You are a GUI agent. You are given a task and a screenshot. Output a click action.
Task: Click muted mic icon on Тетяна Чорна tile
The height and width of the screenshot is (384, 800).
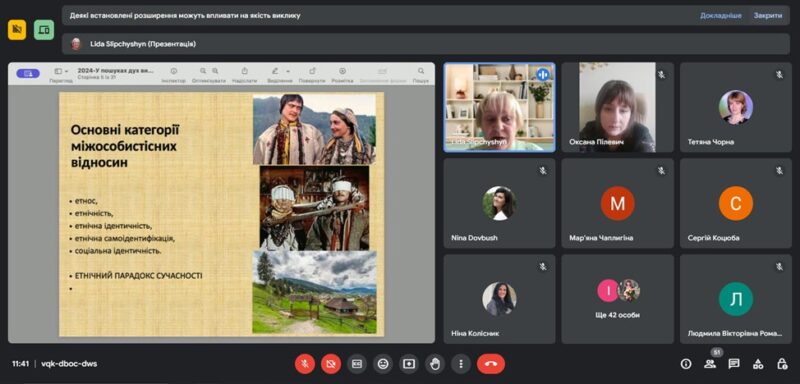point(779,74)
